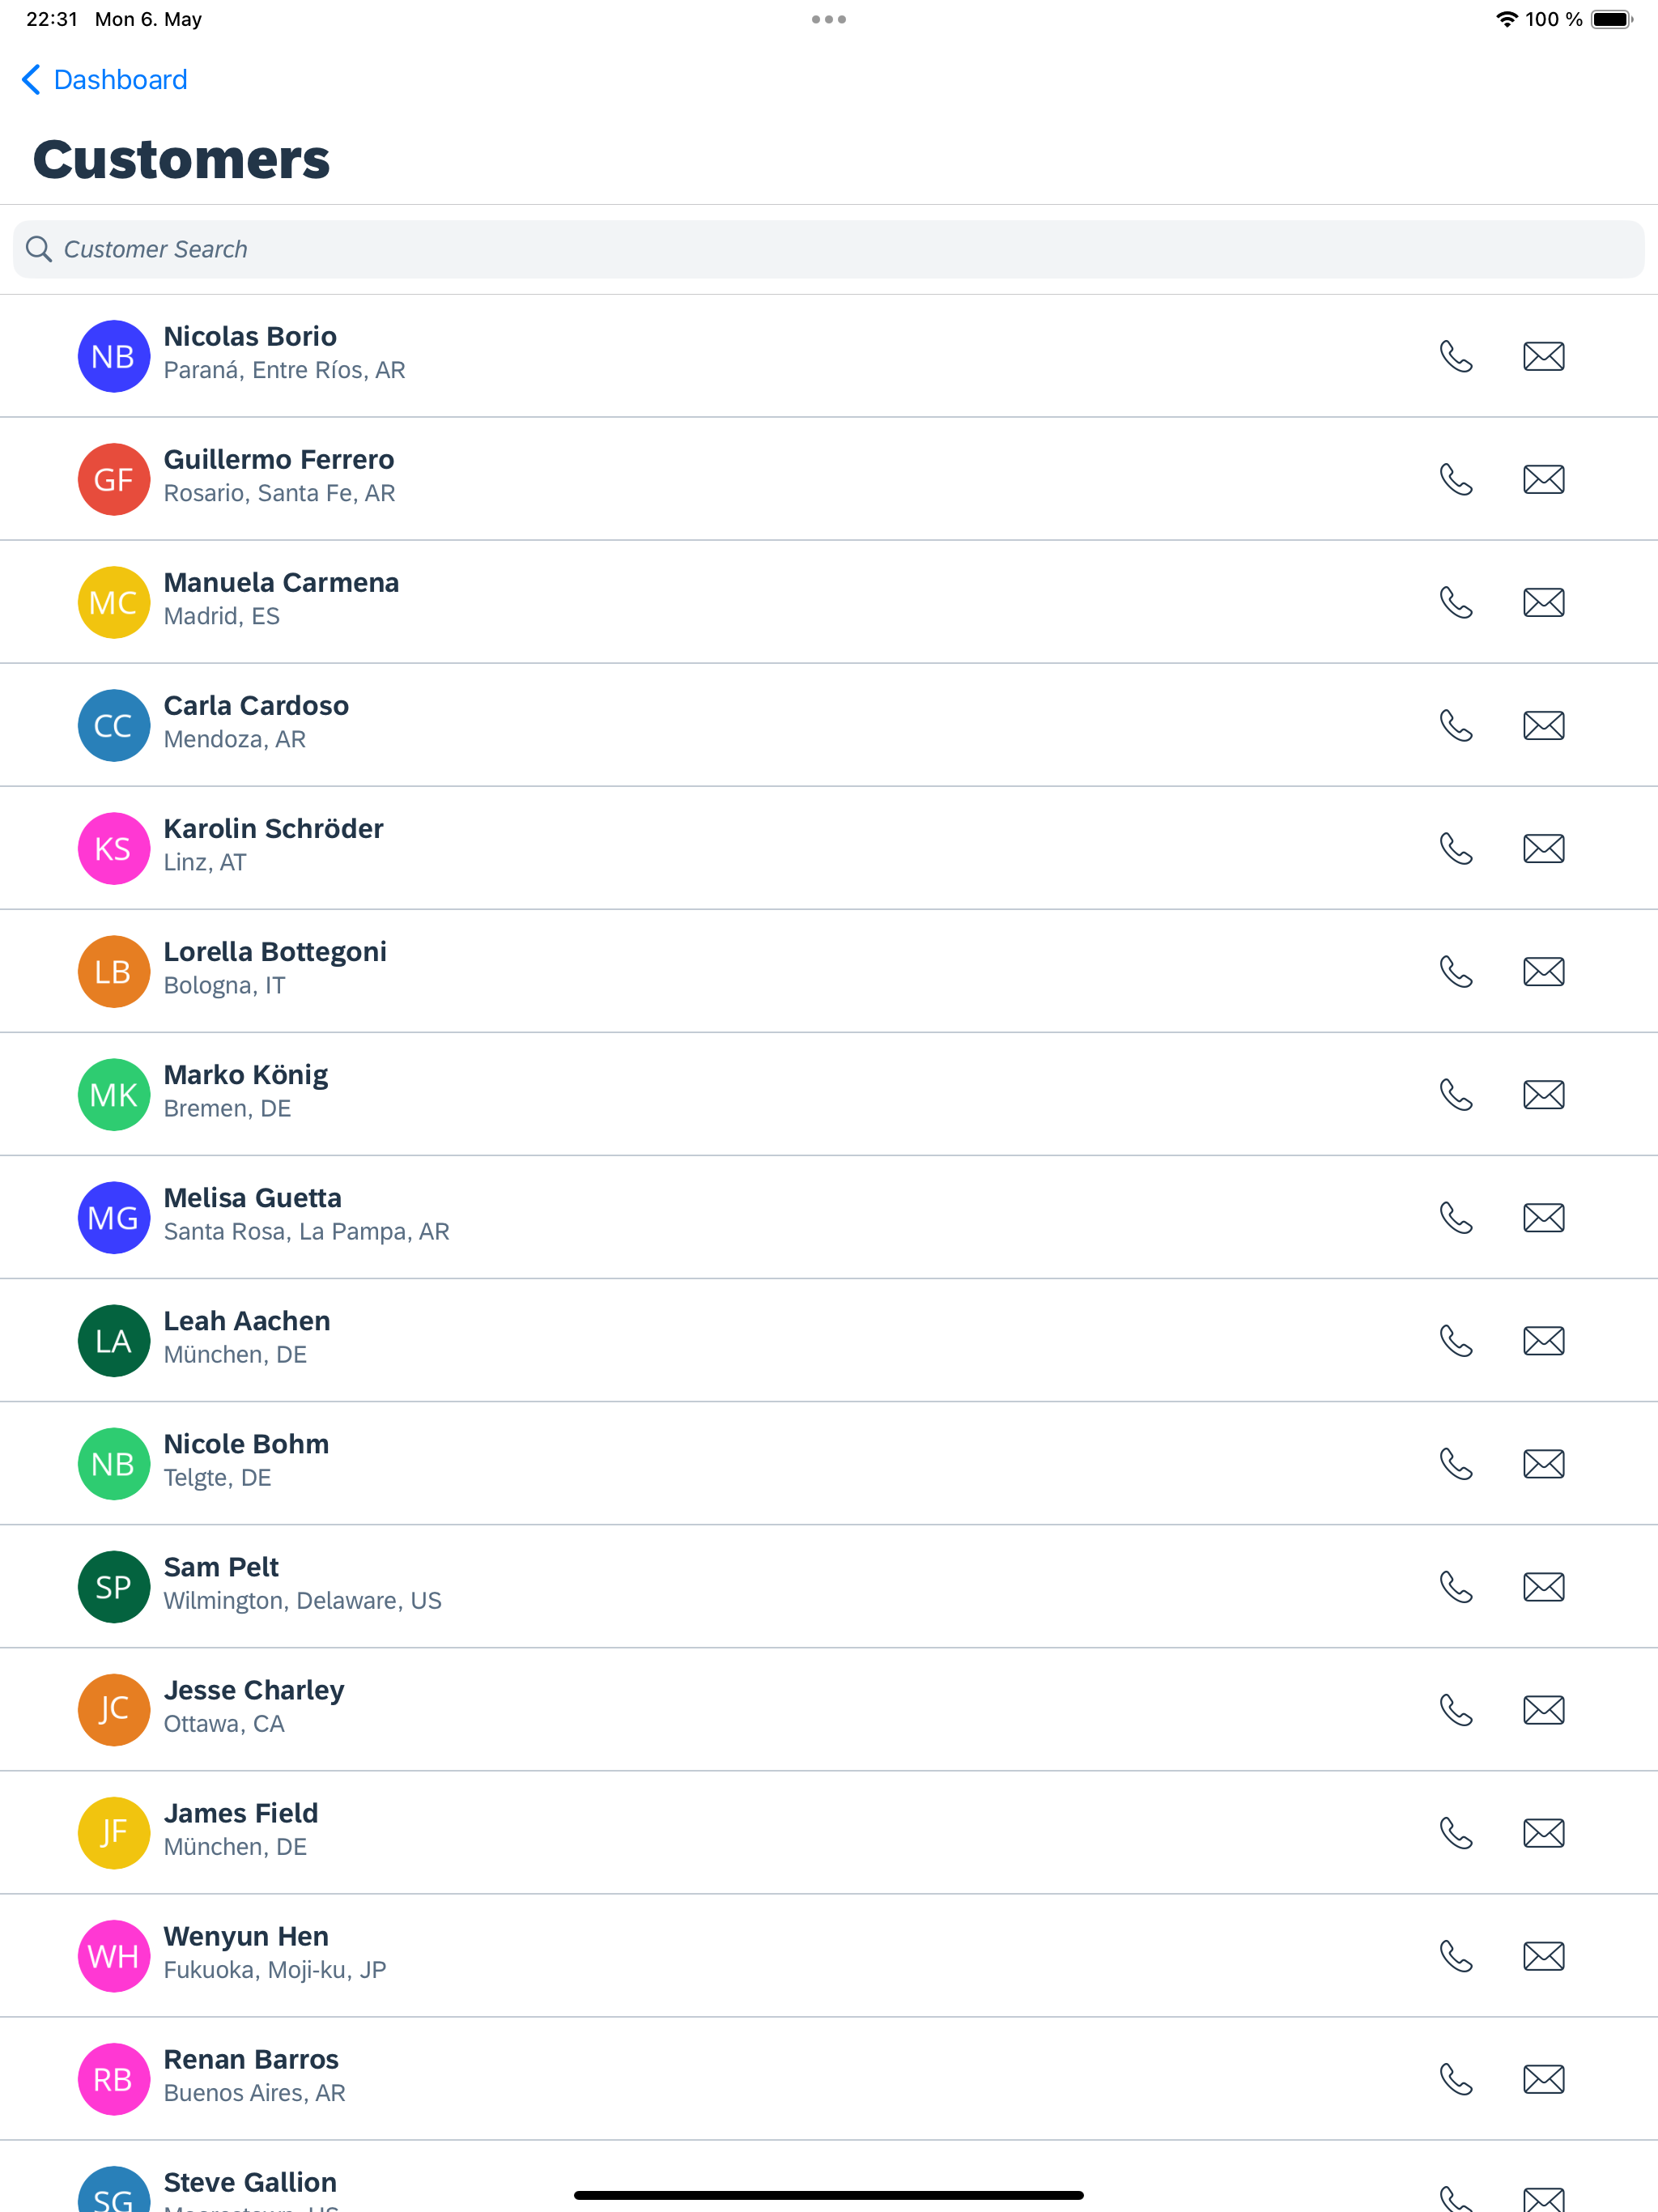Viewport: 1658px width, 2212px height.
Task: Go back using the Dashboard link
Action: click(119, 79)
